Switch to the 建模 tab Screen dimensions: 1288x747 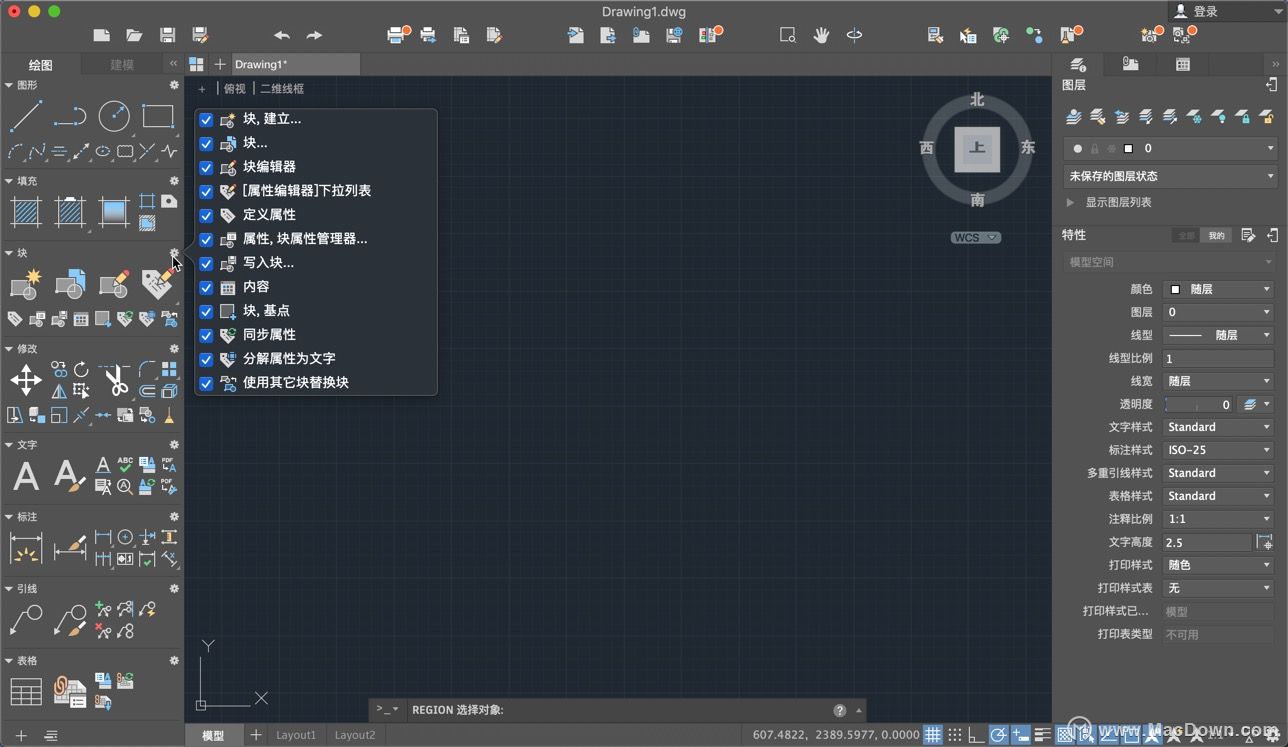click(x=120, y=65)
